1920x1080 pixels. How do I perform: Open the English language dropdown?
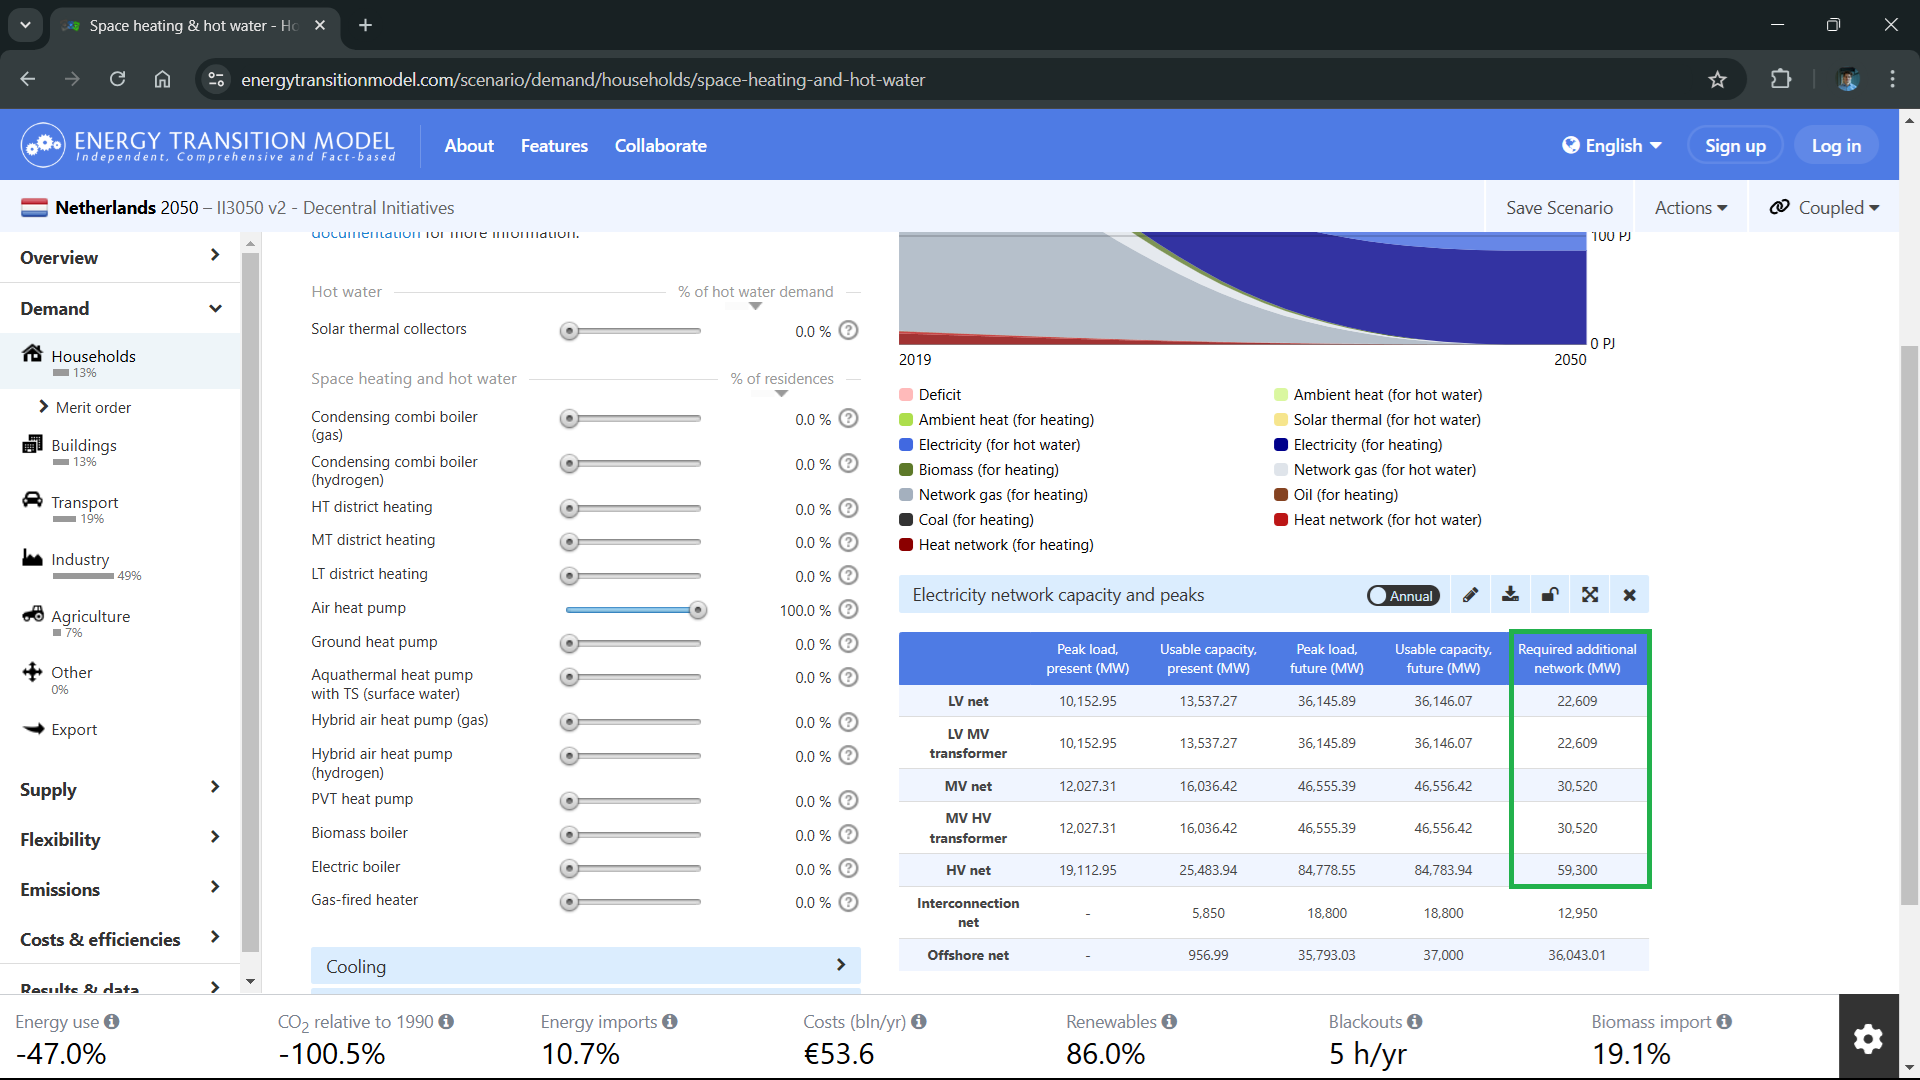[x=1612, y=146]
